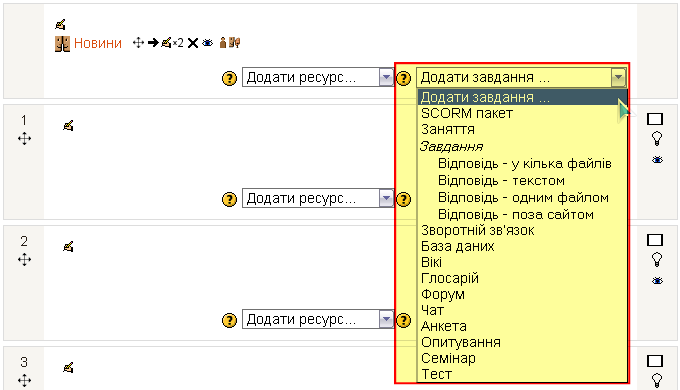The image size is (680, 390).
Task: Show only section 2 using square icon
Action: tap(655, 240)
